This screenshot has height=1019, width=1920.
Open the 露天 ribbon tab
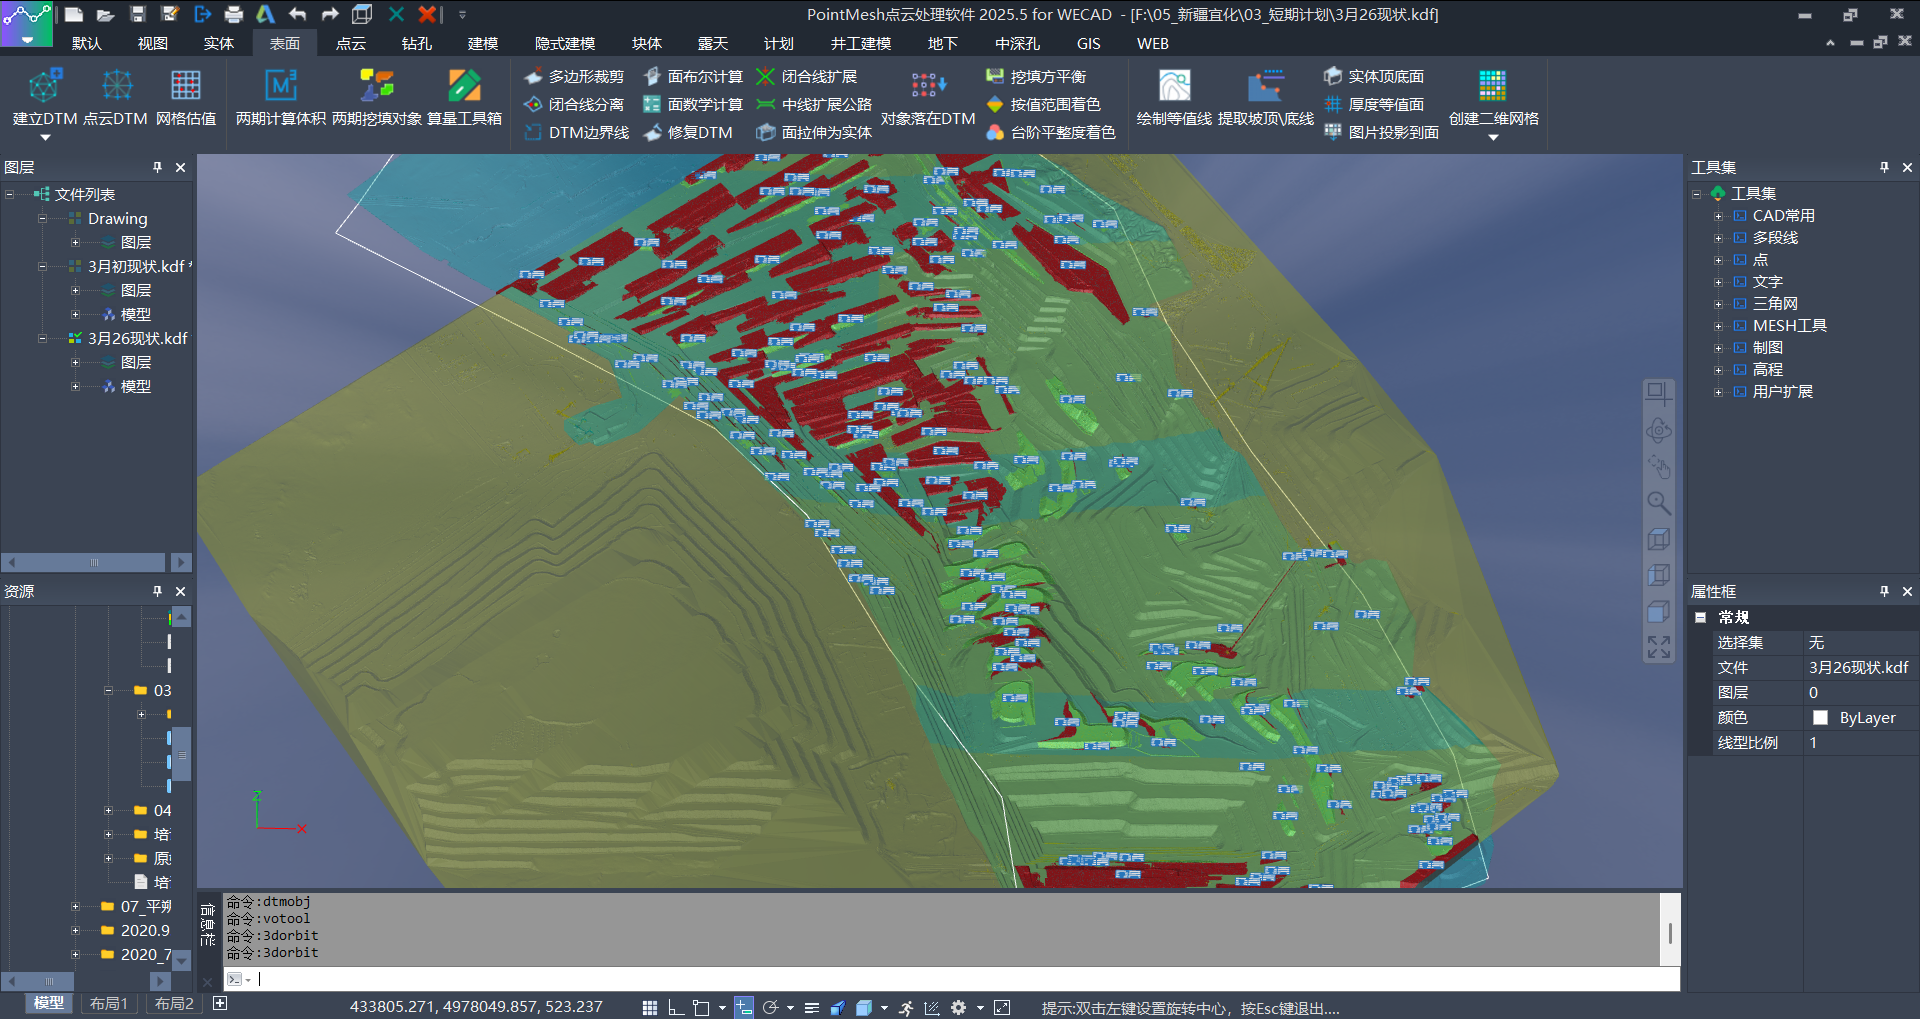[x=712, y=44]
